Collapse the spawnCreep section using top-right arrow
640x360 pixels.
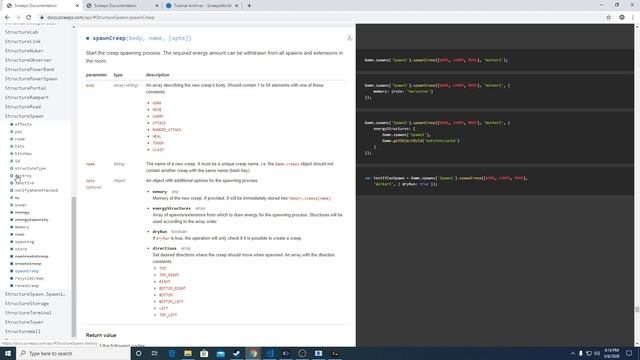[349, 38]
